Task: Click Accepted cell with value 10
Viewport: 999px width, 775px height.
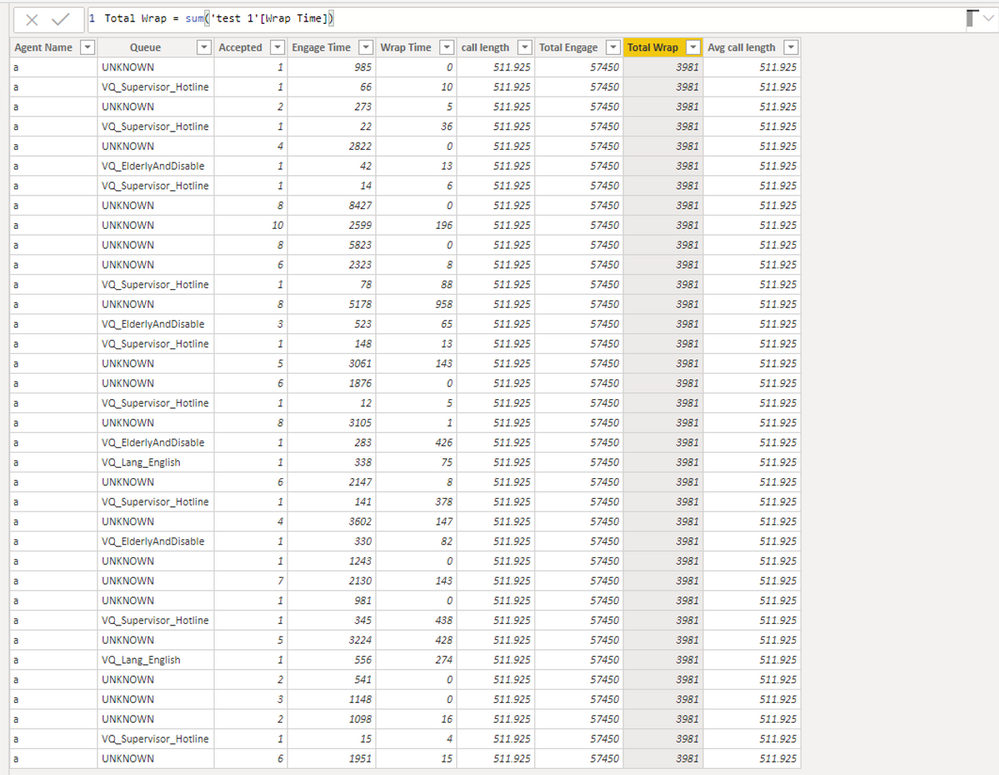Action: pos(250,225)
